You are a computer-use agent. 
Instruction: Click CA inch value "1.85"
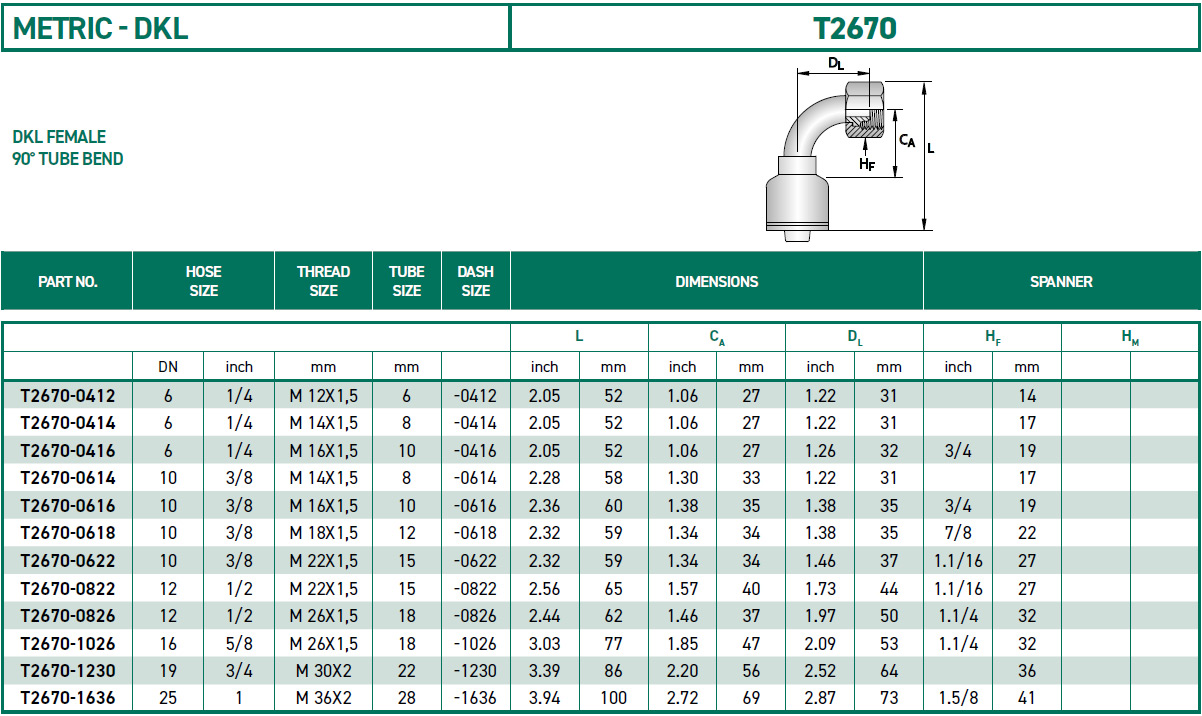[x=683, y=644]
